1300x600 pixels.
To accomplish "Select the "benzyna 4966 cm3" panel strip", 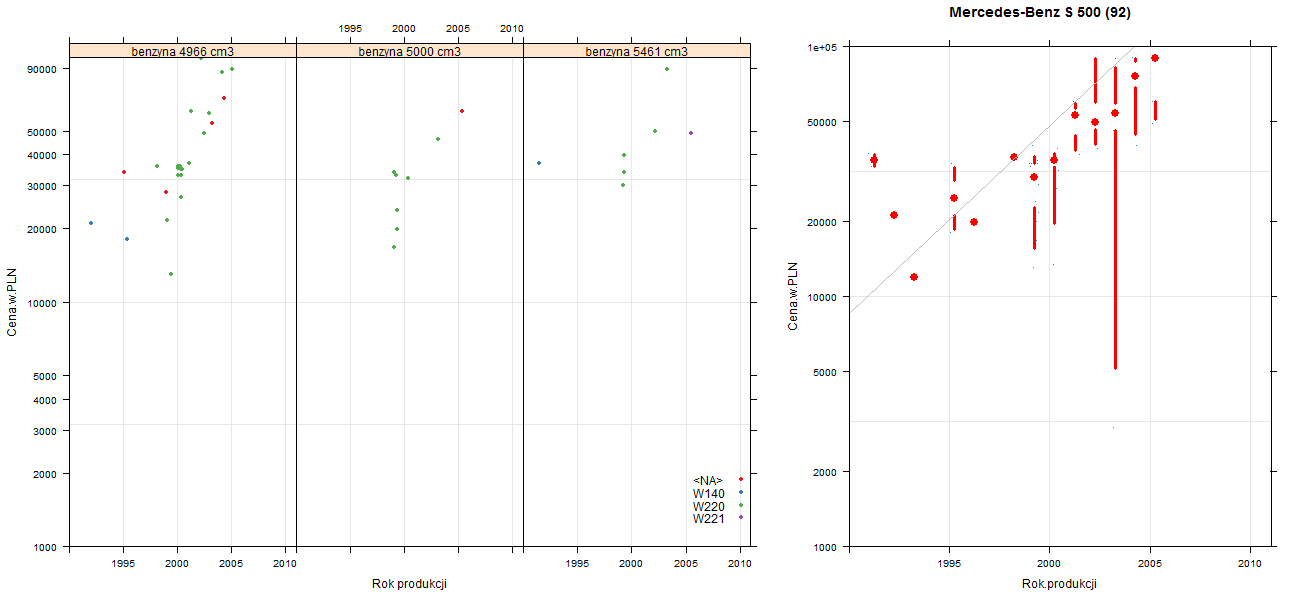I will pos(183,51).
